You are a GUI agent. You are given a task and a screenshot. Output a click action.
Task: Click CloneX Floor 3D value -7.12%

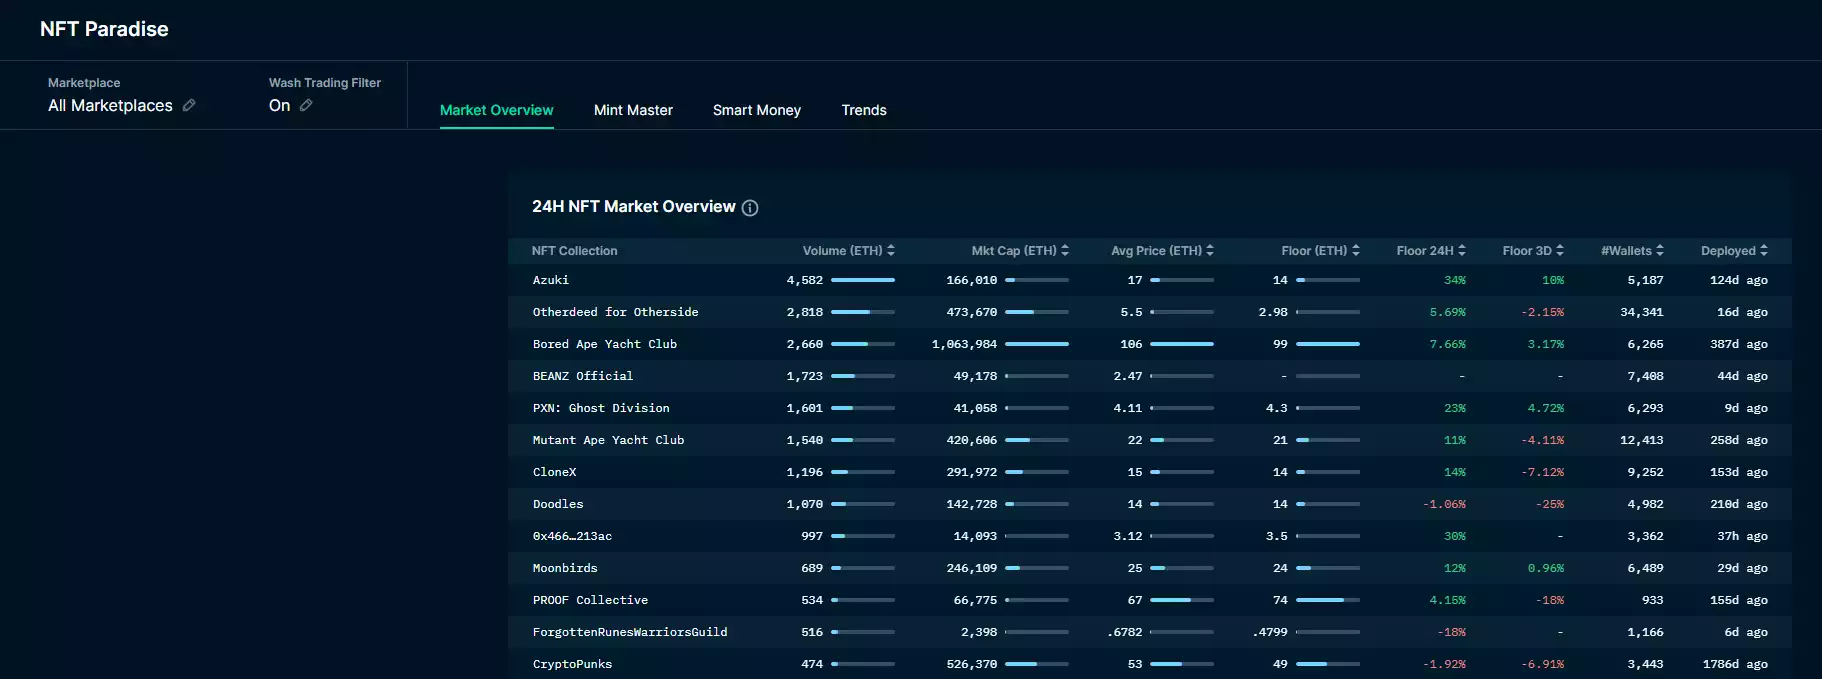(x=1543, y=472)
